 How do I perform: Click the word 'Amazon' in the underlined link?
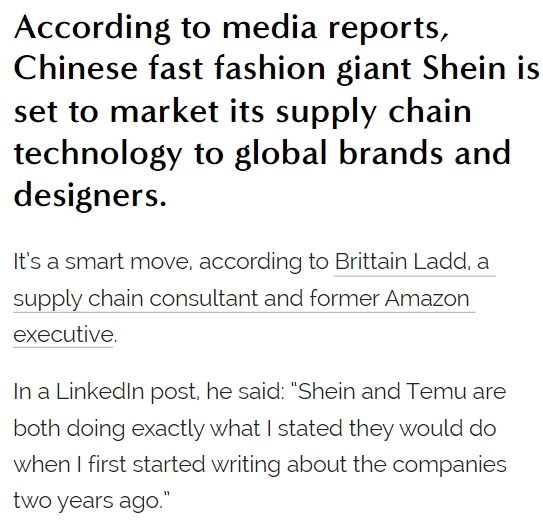(427, 298)
